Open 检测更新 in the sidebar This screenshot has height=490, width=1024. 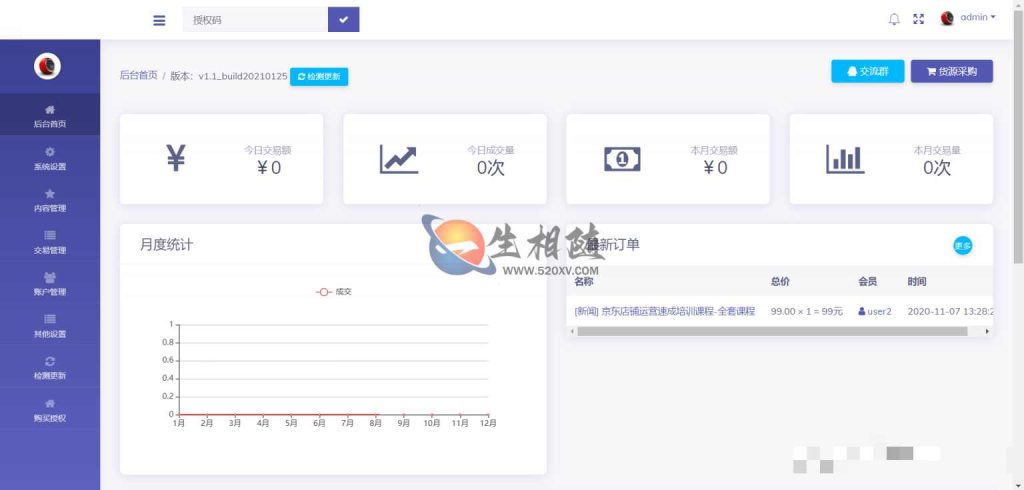coord(50,368)
